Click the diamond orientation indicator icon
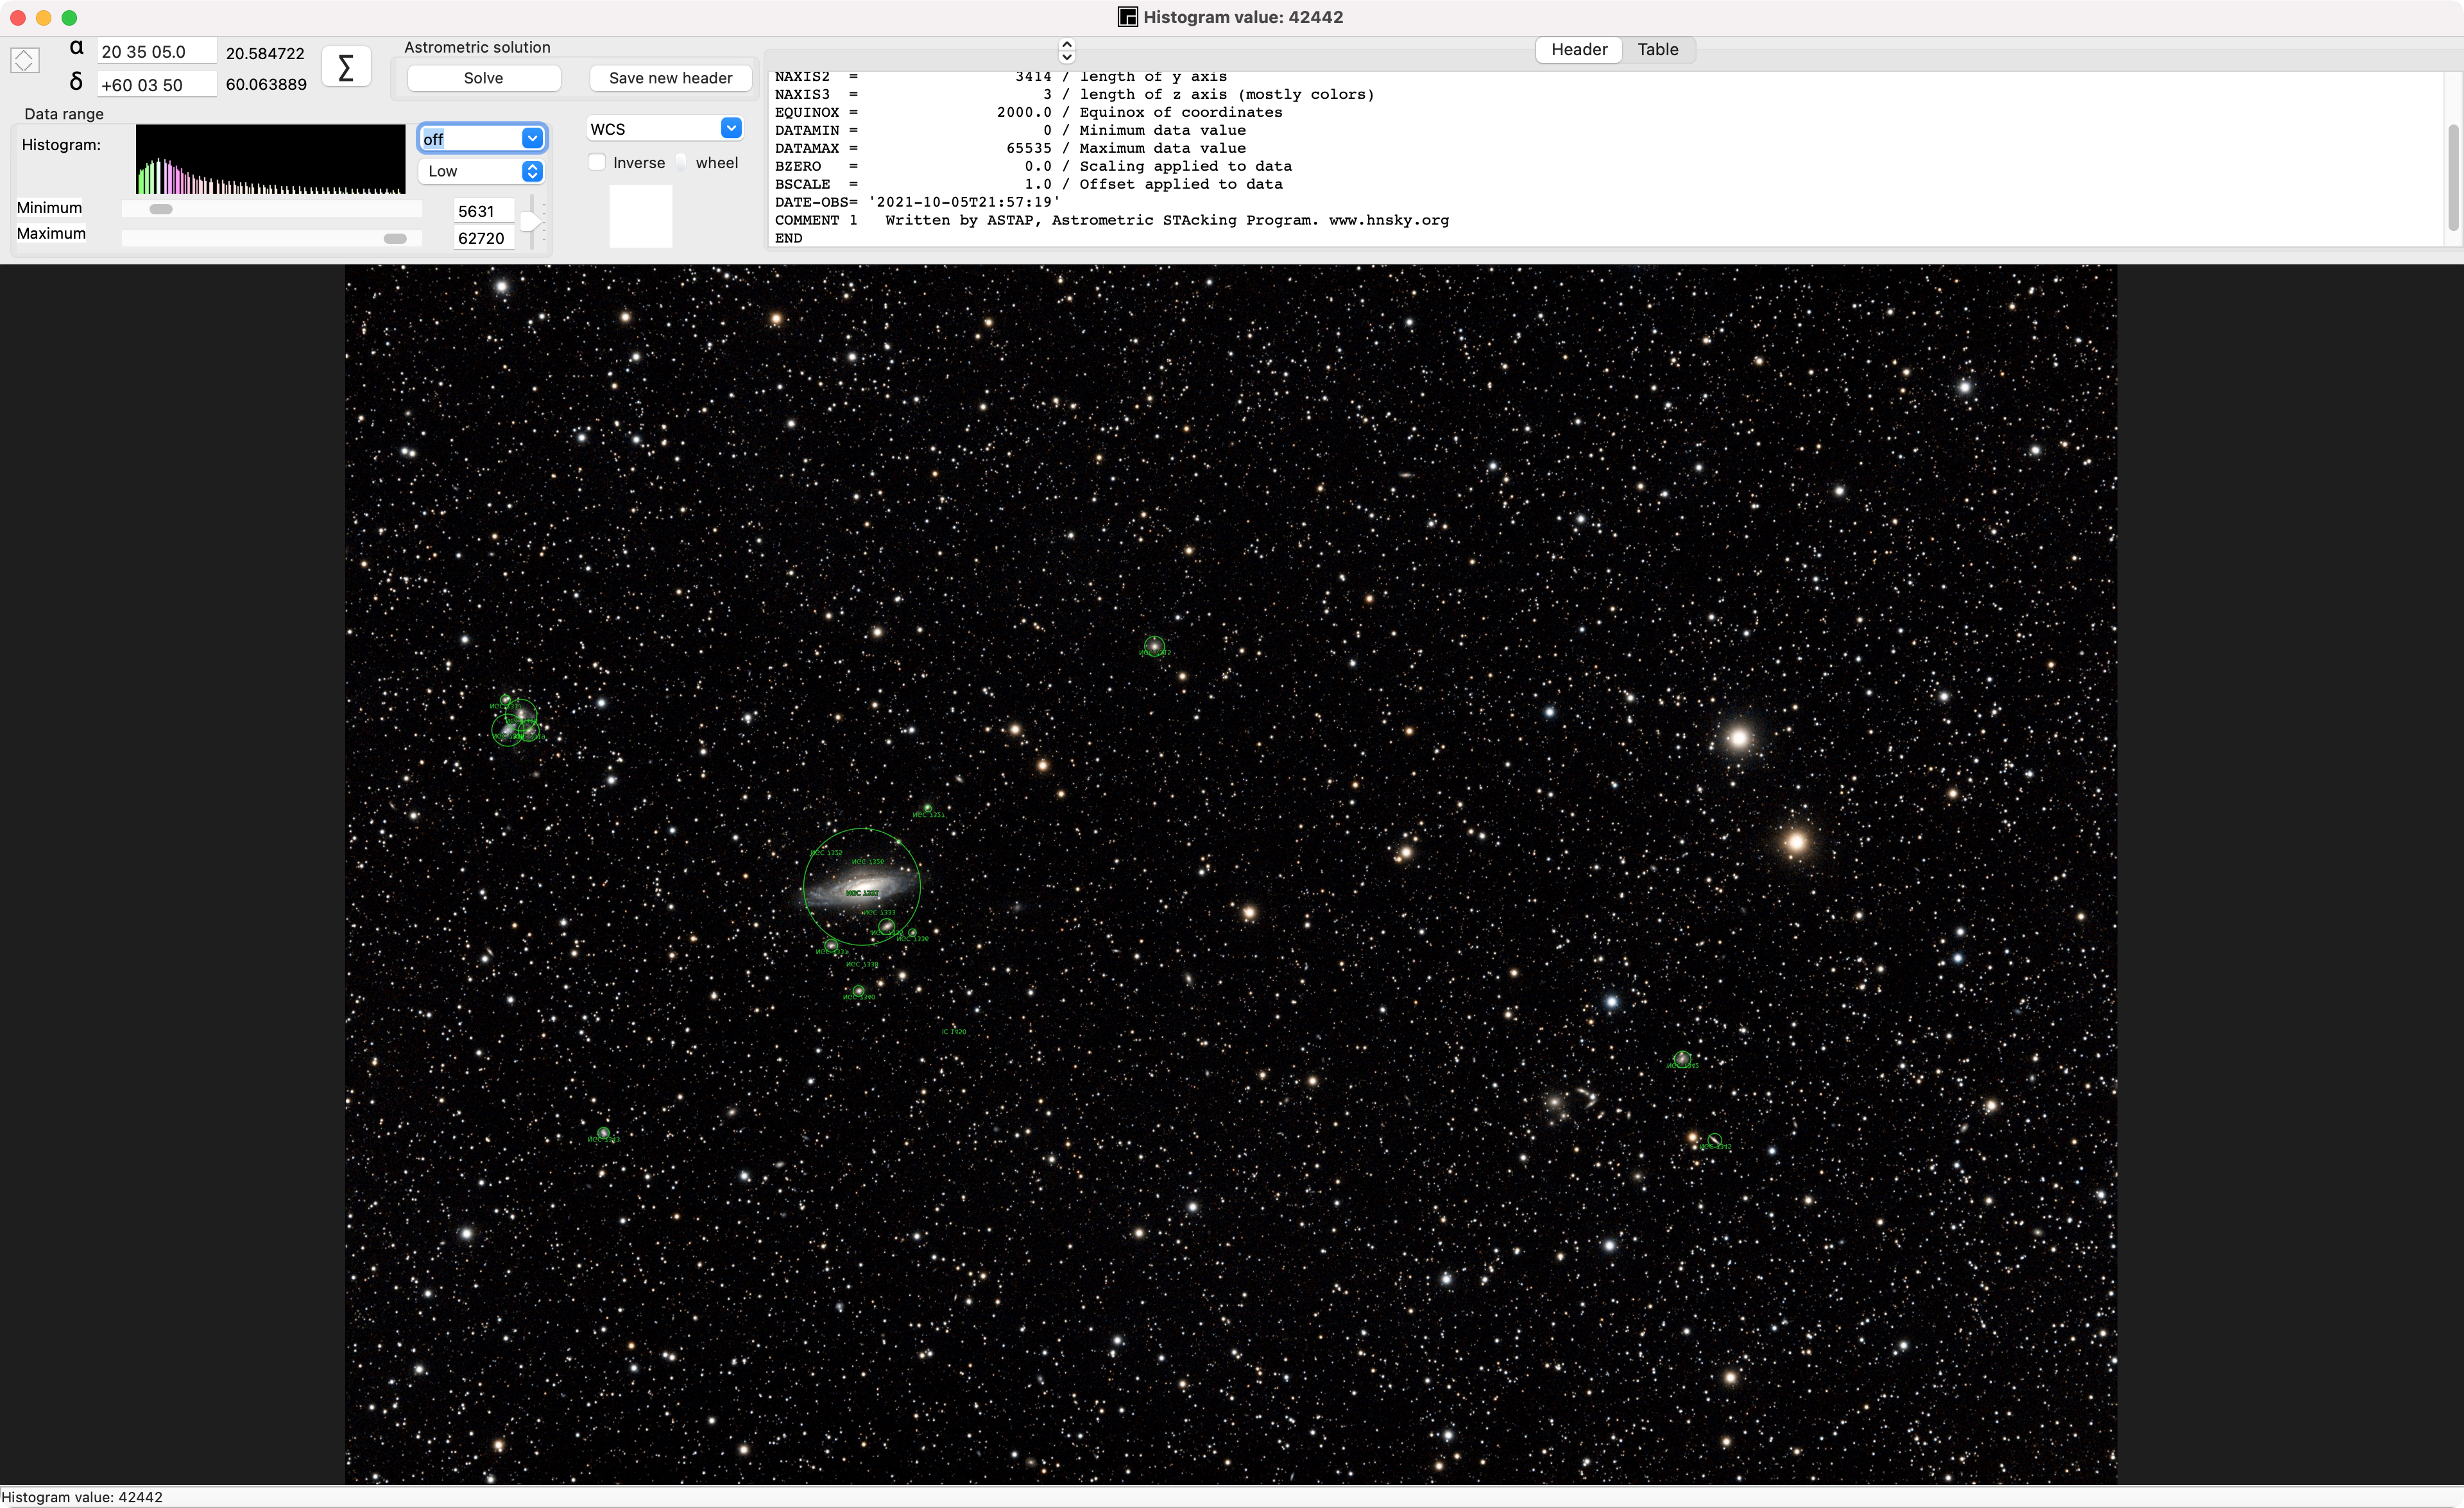2464x1508 pixels. click(25, 61)
